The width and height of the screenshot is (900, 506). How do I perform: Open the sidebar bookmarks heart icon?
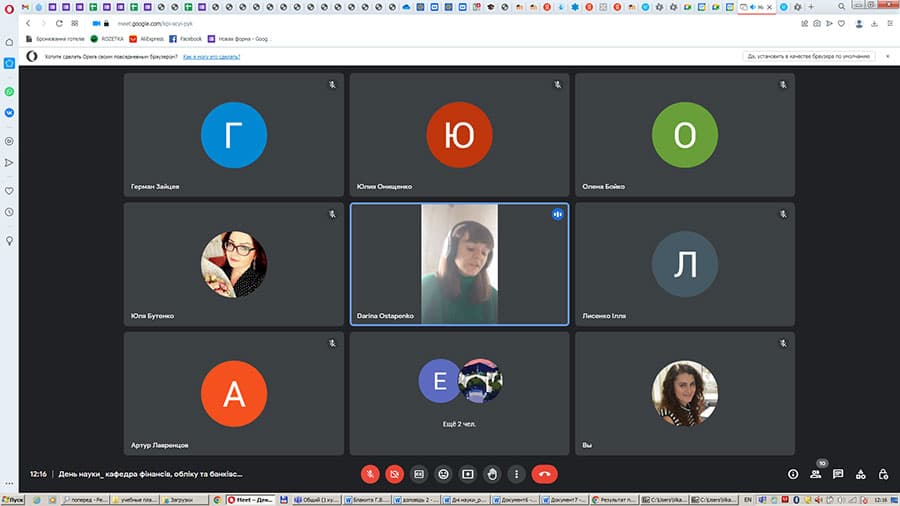tap(9, 191)
